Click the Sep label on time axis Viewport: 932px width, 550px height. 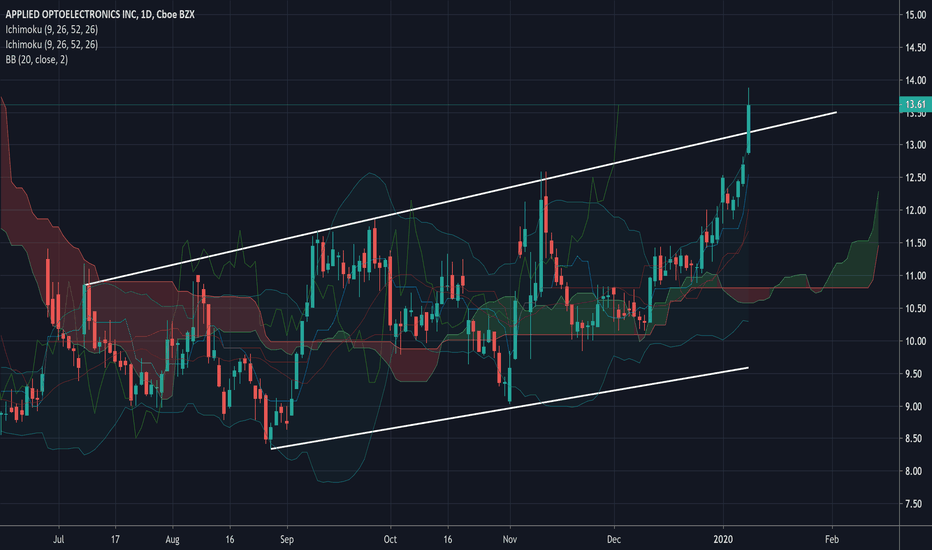286,539
